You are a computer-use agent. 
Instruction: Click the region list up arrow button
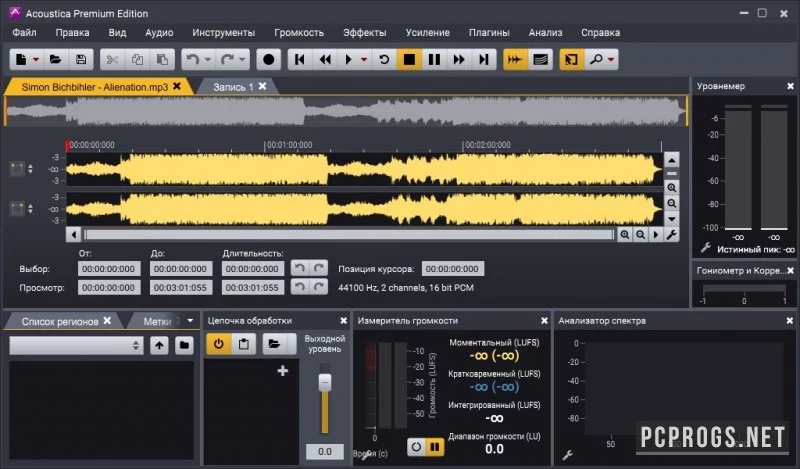tap(159, 345)
